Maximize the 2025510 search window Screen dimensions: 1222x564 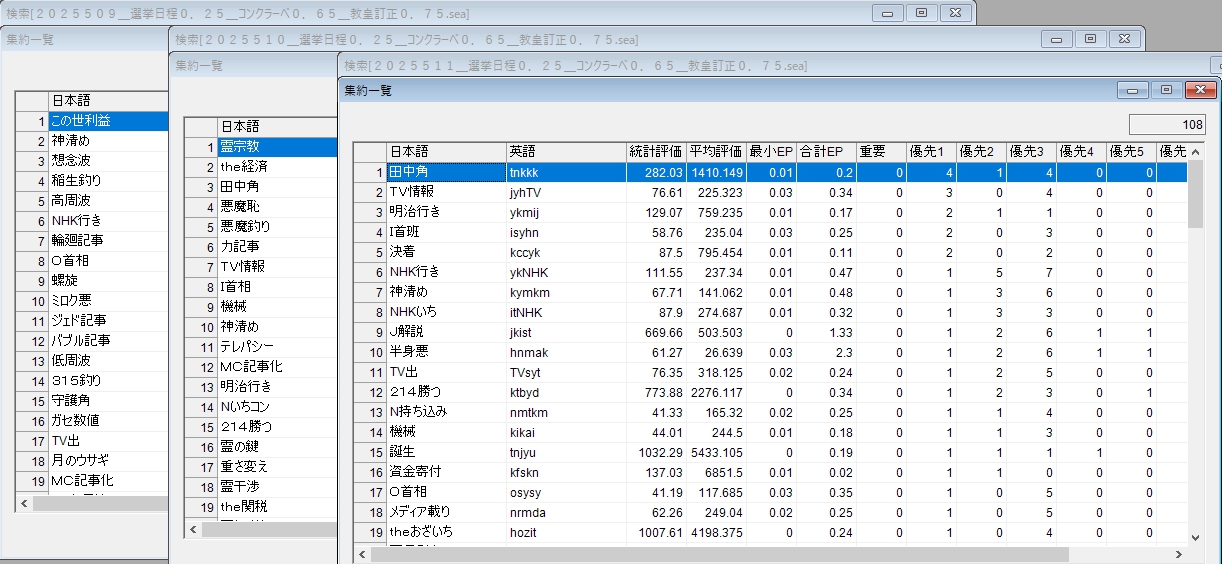pyautogui.click(x=1090, y=39)
